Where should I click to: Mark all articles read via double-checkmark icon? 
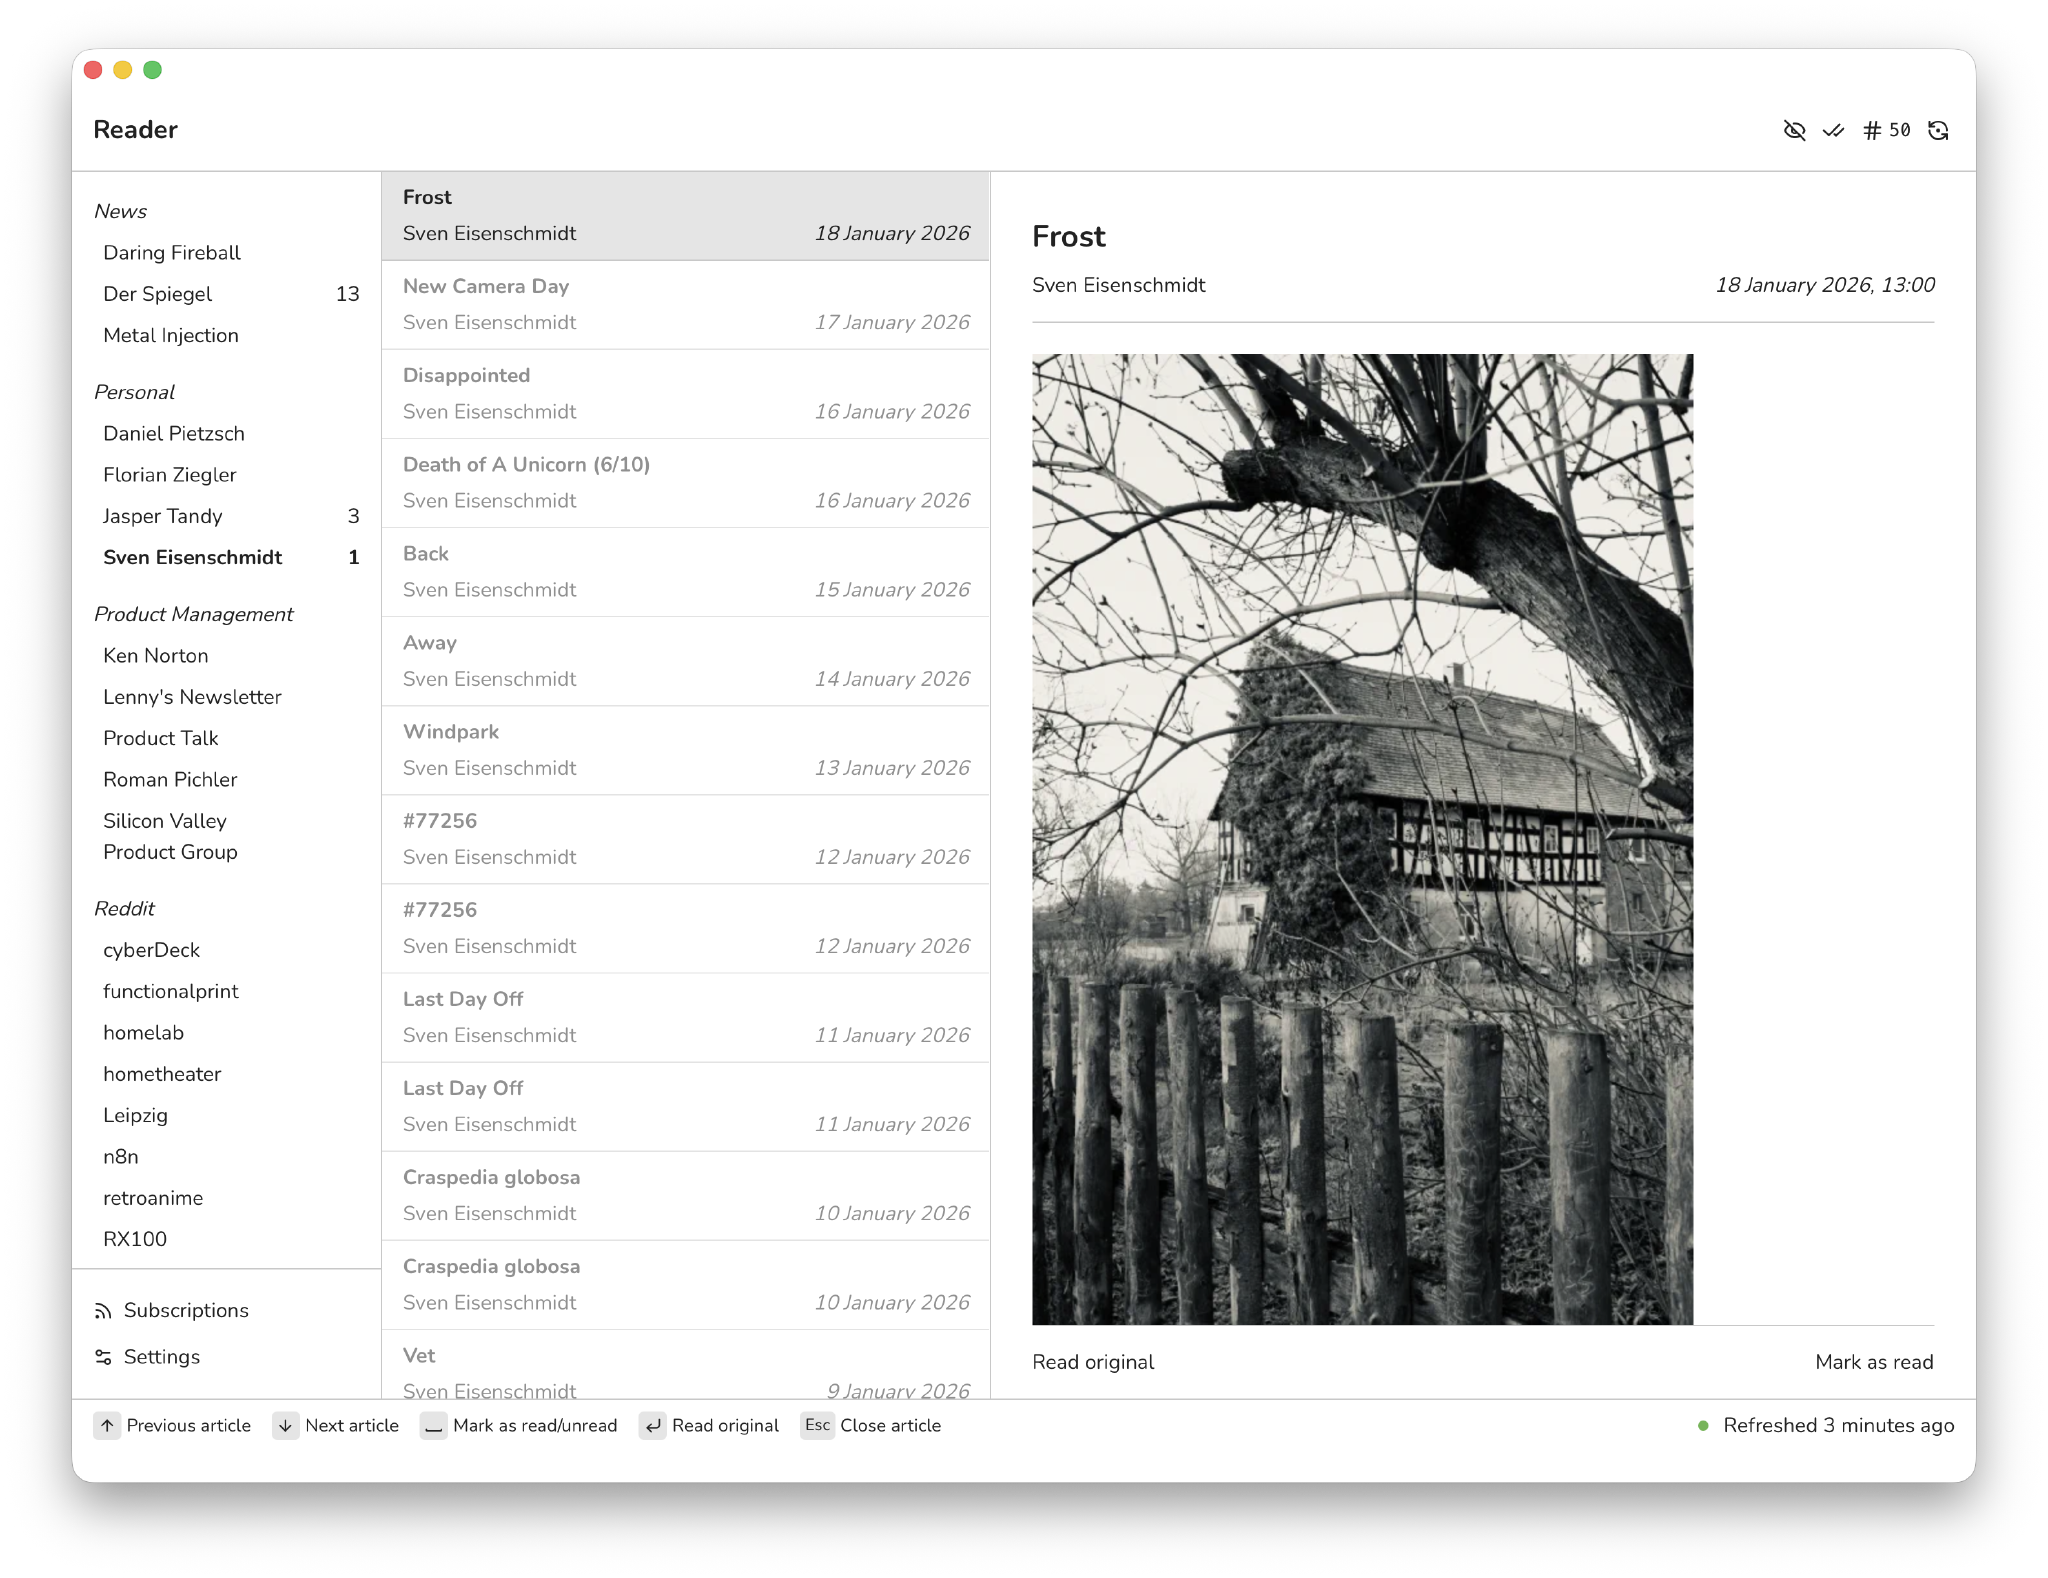click(x=1835, y=130)
